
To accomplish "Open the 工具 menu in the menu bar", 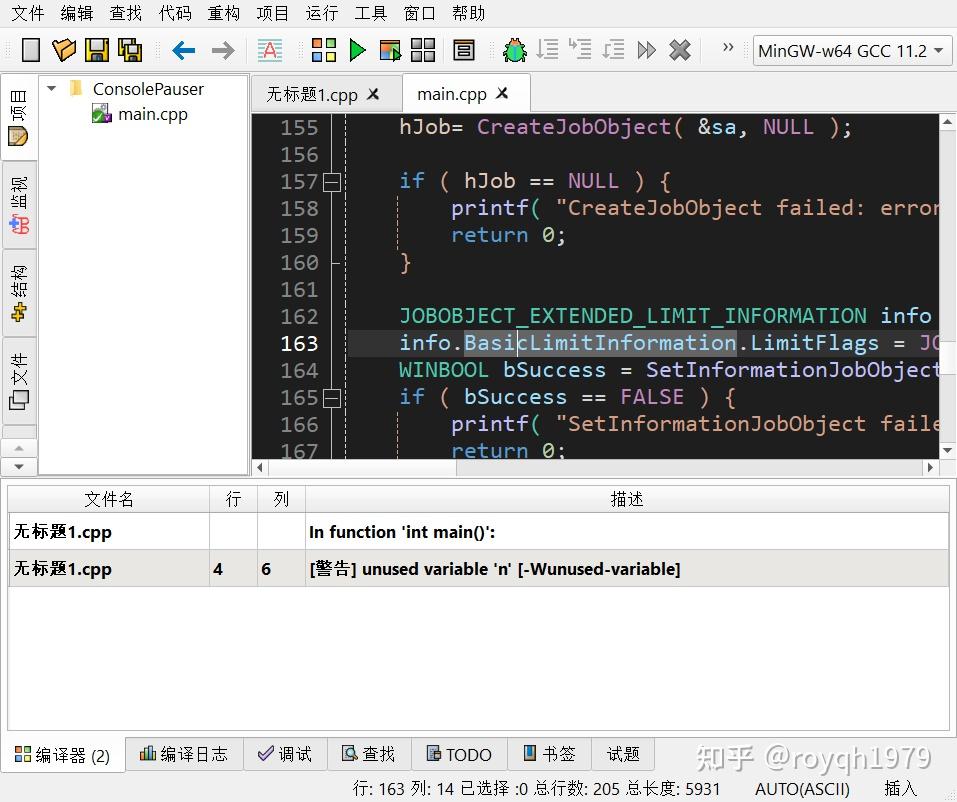I will 370,13.
